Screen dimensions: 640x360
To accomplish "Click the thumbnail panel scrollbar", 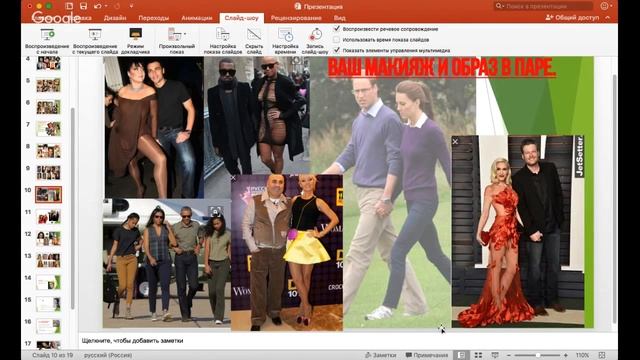I will [x=73, y=208].
